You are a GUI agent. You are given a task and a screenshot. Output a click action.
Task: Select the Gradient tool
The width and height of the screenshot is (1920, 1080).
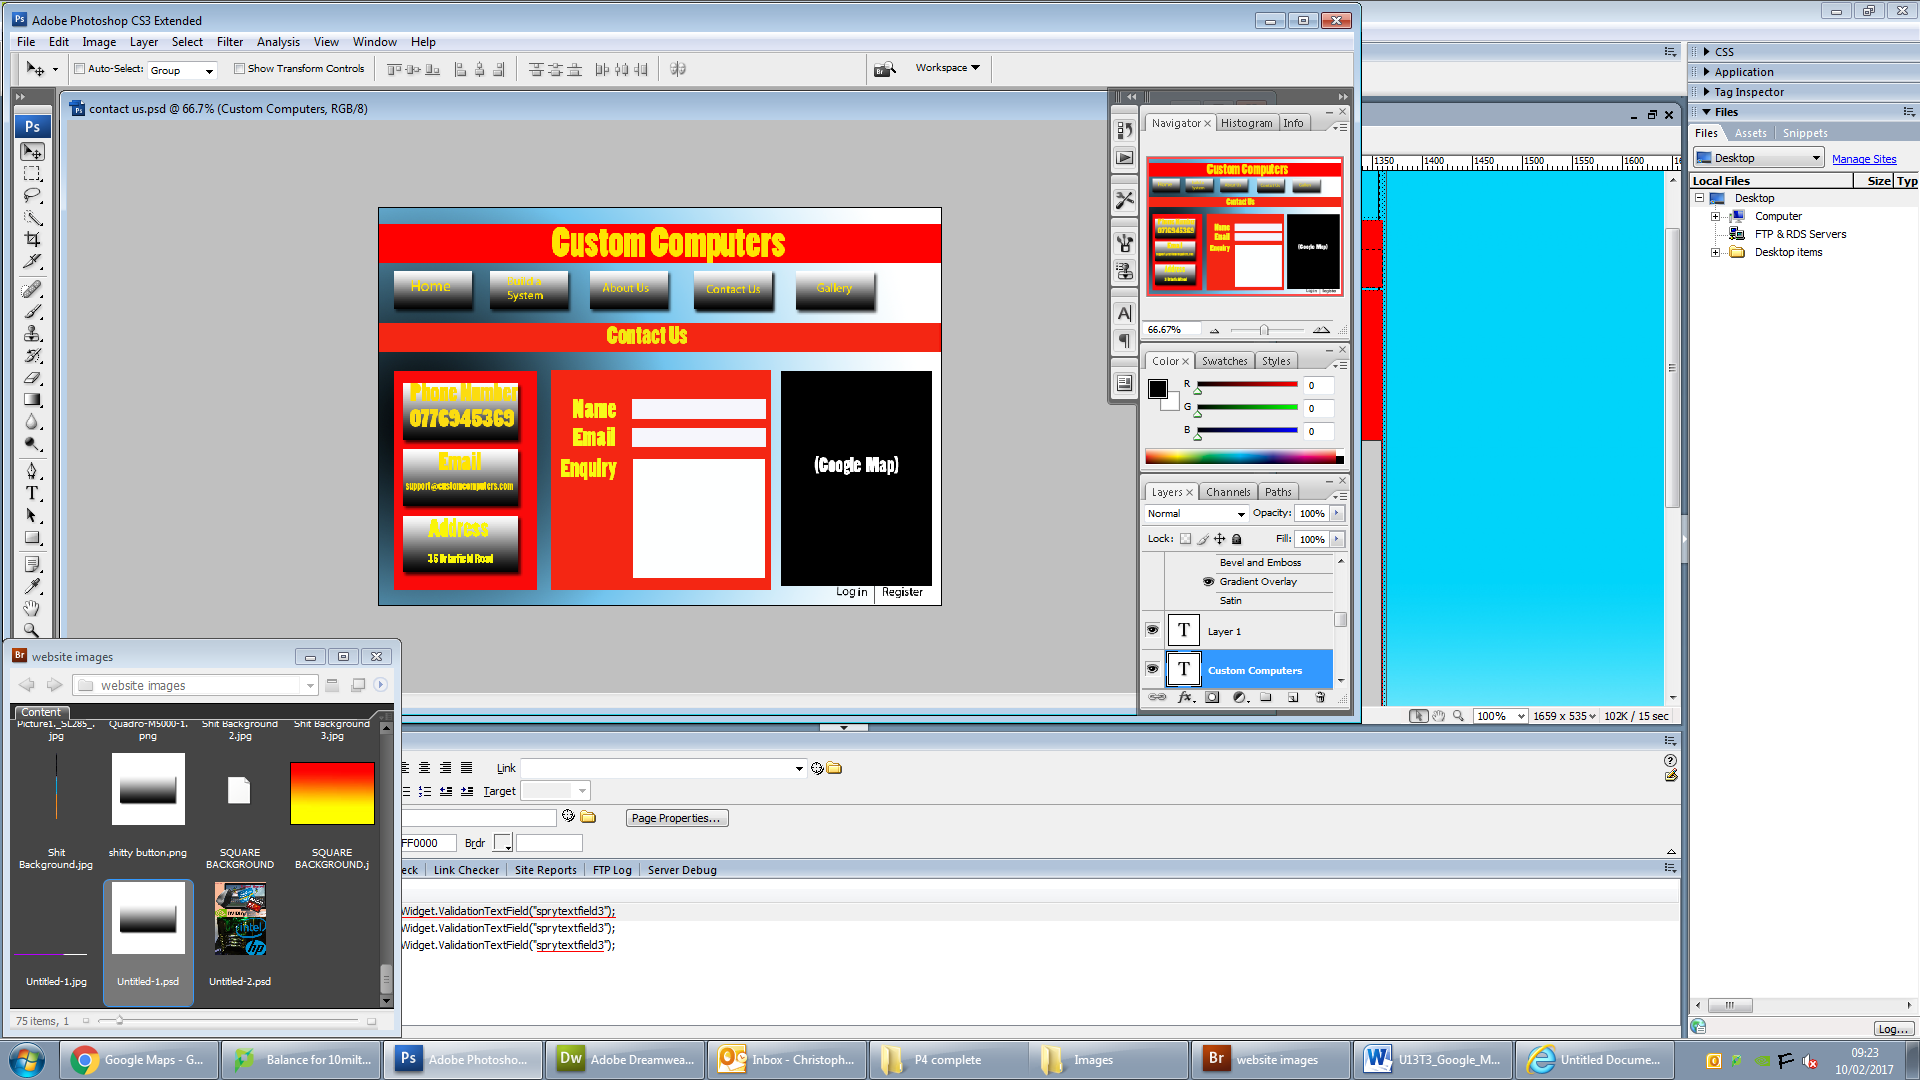32,400
